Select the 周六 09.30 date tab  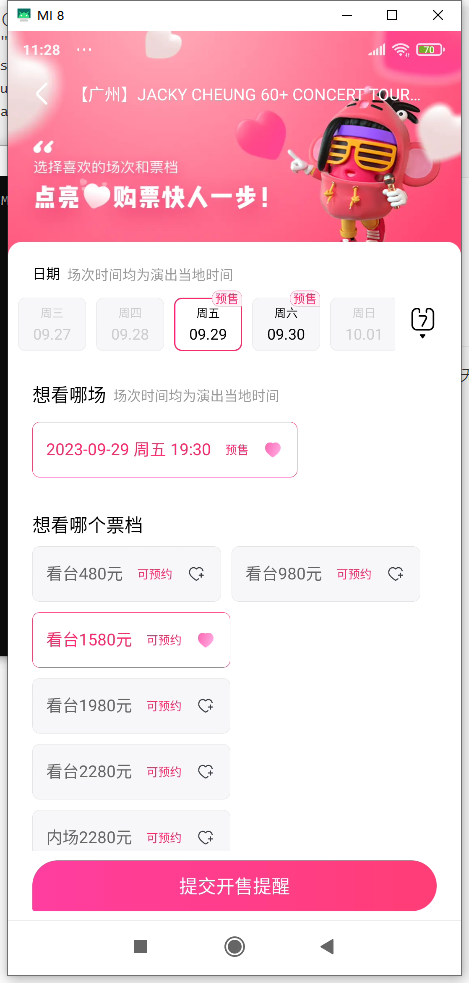(x=286, y=324)
